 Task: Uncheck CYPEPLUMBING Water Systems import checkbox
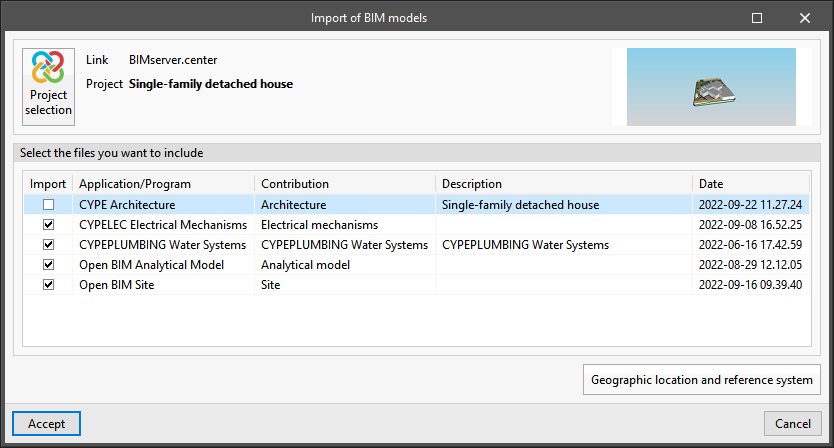[48, 245]
